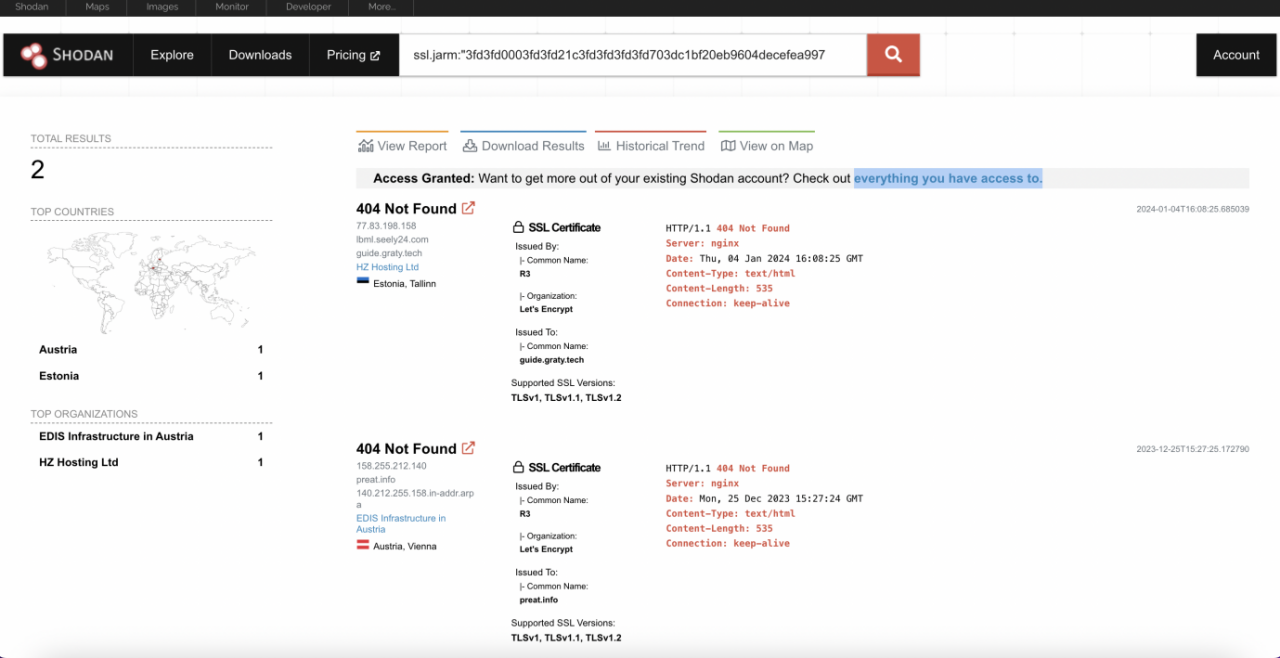
Task: Click the View on Map icon
Action: click(728, 146)
